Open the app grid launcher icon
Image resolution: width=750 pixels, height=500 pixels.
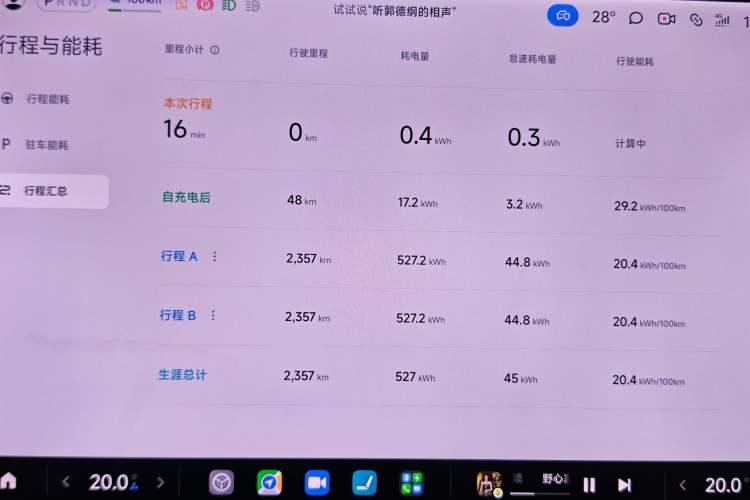[x=411, y=484]
